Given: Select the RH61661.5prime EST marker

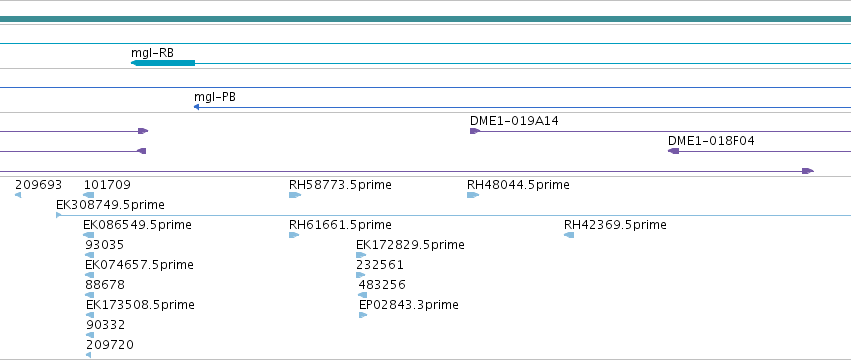Looking at the screenshot, I should pyautogui.click(x=294, y=235).
